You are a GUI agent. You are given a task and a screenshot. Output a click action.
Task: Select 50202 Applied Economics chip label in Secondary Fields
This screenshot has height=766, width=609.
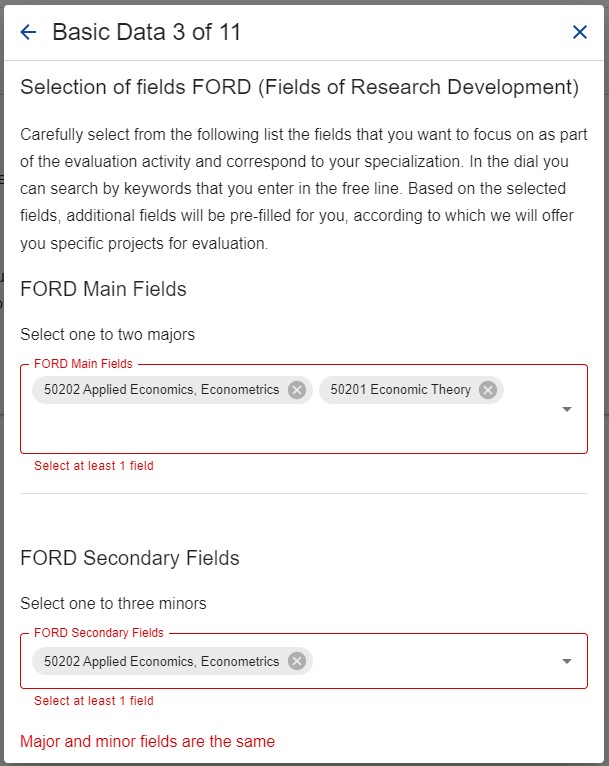tap(162, 661)
